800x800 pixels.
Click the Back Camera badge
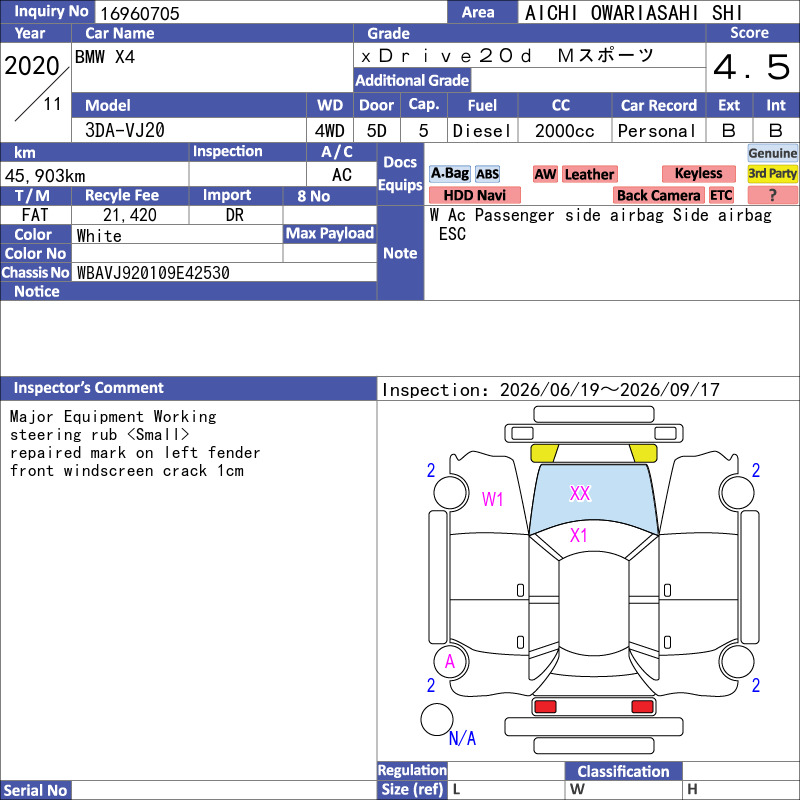click(658, 195)
